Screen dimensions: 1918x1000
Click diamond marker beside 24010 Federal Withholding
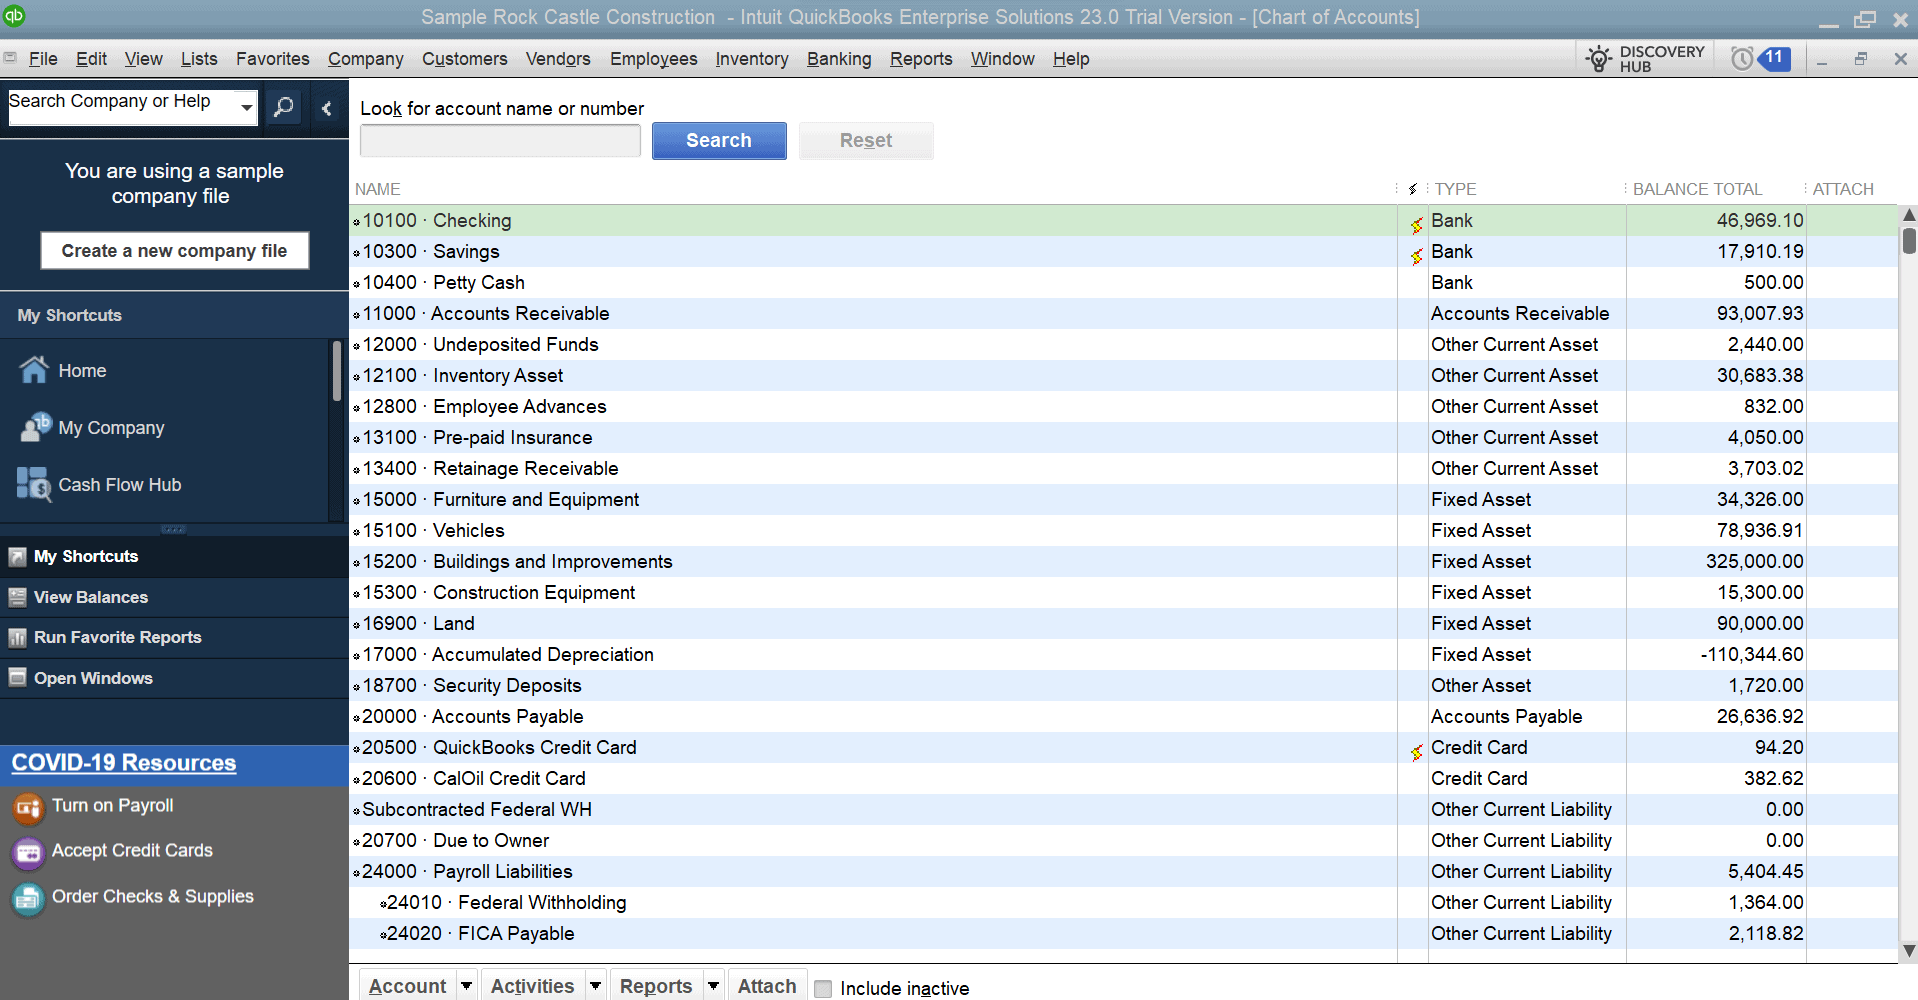[383, 905]
